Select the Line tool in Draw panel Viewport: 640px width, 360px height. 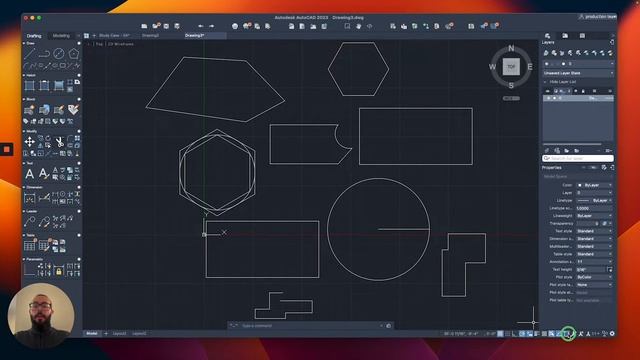point(30,53)
